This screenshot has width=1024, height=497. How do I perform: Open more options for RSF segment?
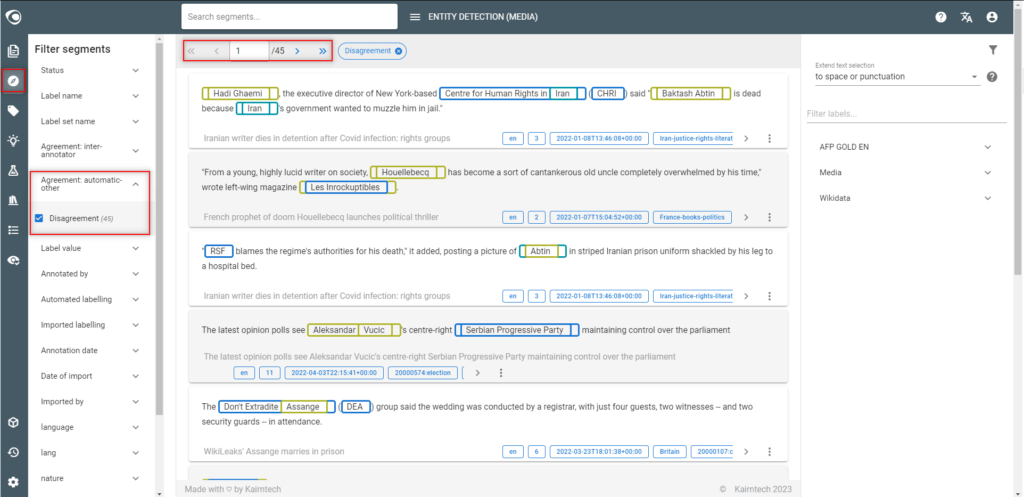[x=769, y=296]
